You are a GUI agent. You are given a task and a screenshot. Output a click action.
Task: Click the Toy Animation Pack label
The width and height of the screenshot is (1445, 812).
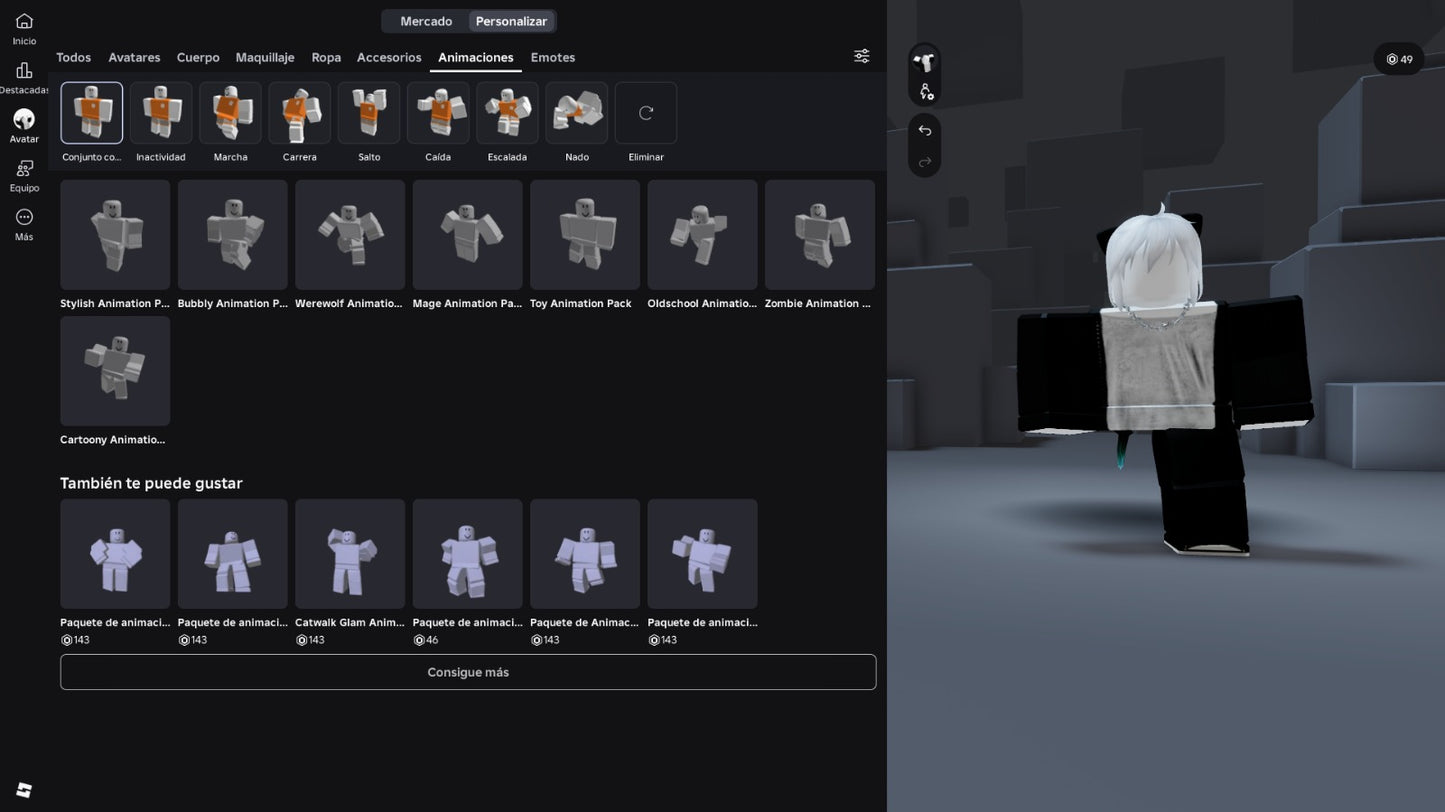pos(581,304)
